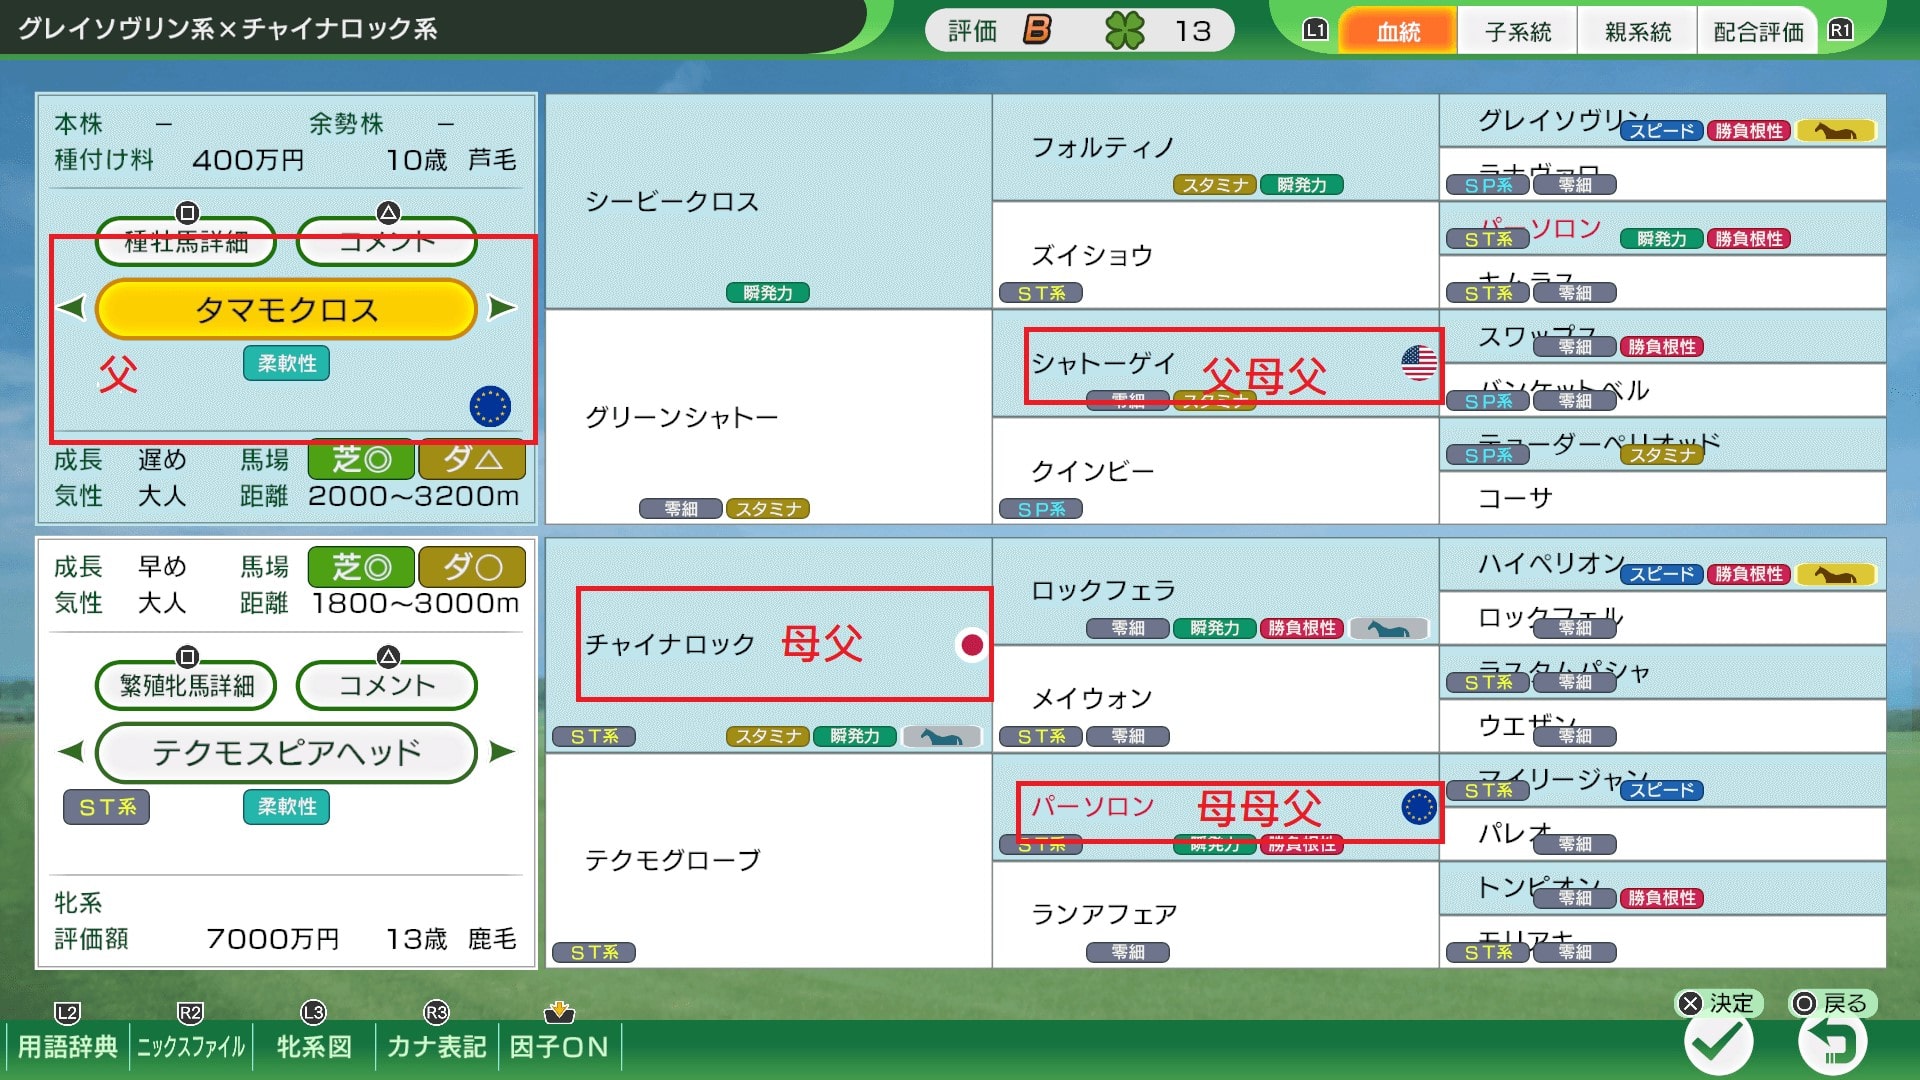Select next stallion with right arrow
This screenshot has width=1920, height=1080.
tap(503, 308)
